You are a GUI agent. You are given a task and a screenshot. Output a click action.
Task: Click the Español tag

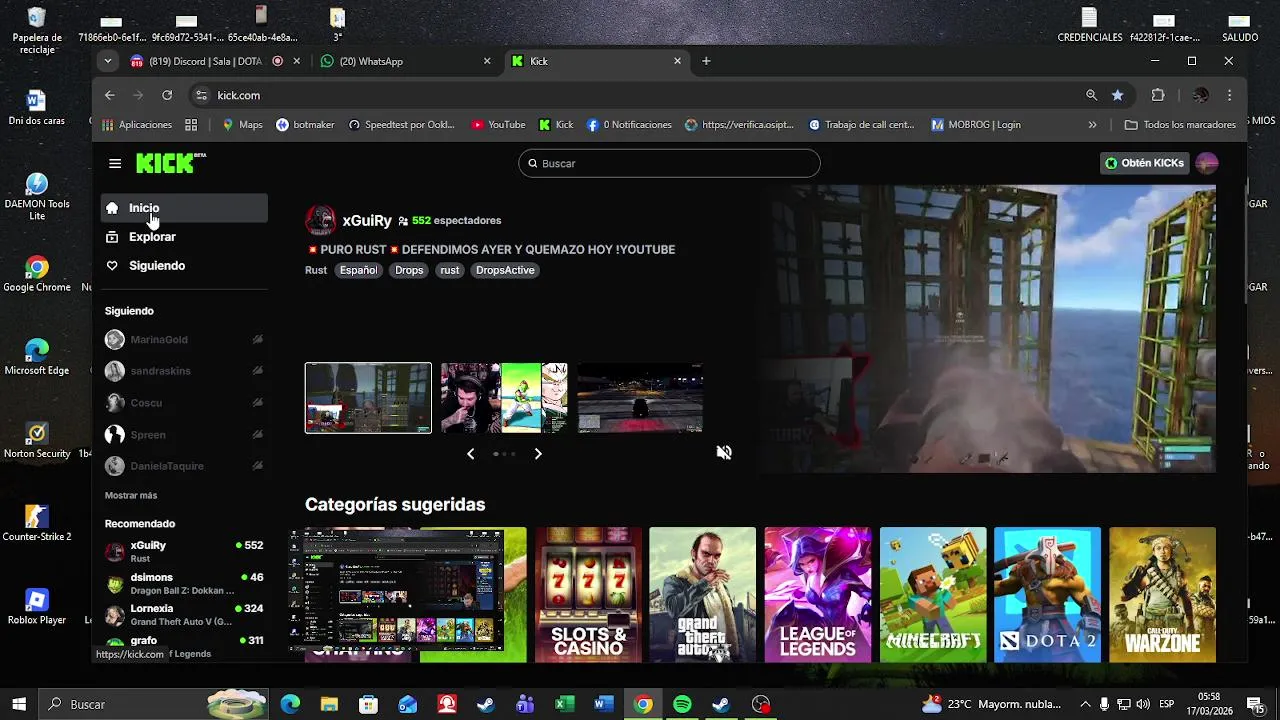[358, 270]
